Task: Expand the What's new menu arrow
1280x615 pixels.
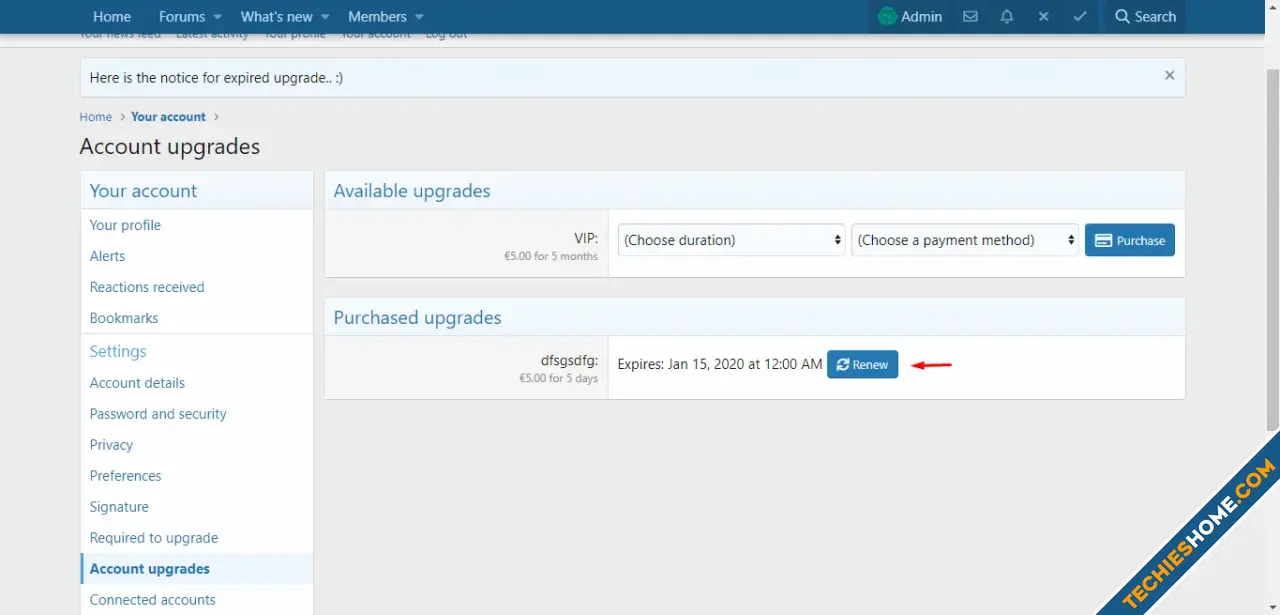Action: click(x=325, y=17)
